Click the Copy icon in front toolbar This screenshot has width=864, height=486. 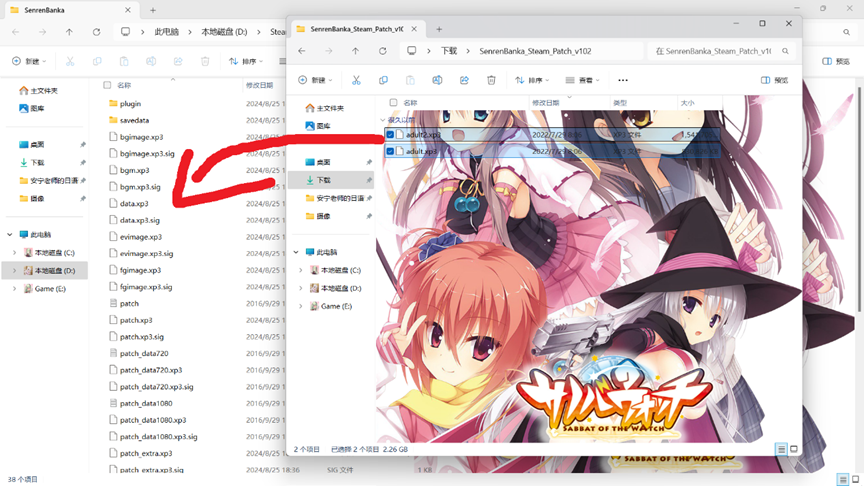(383, 80)
